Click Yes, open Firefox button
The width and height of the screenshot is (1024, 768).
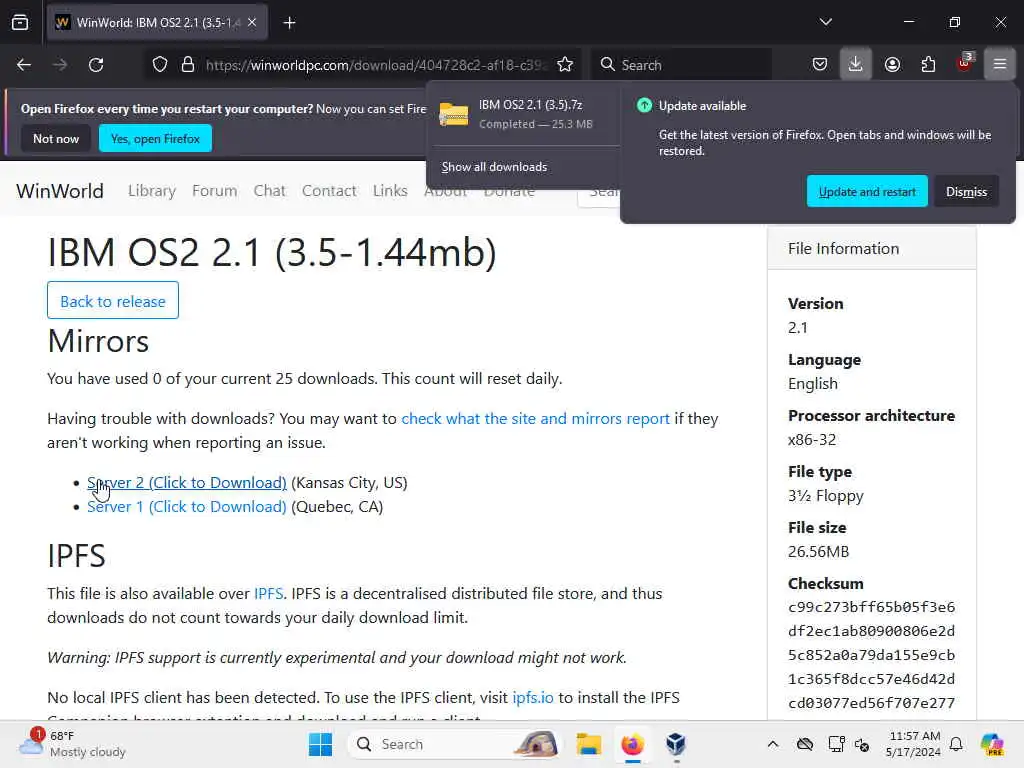coord(155,138)
